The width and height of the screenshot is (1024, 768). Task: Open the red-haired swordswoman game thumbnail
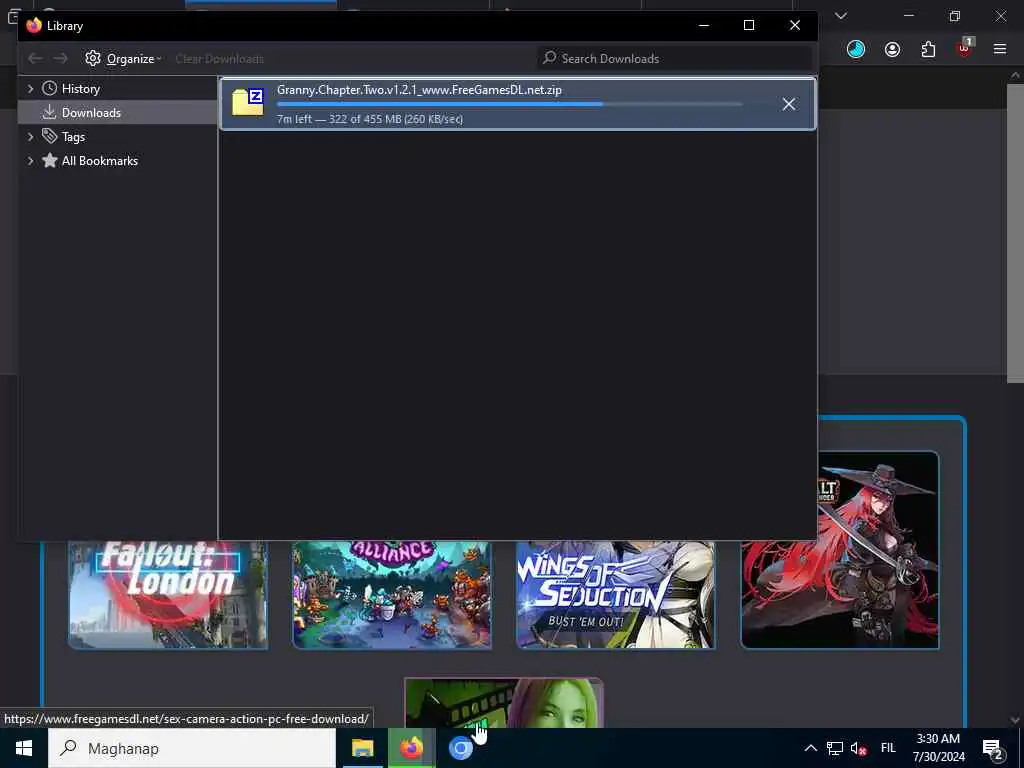(x=840, y=550)
